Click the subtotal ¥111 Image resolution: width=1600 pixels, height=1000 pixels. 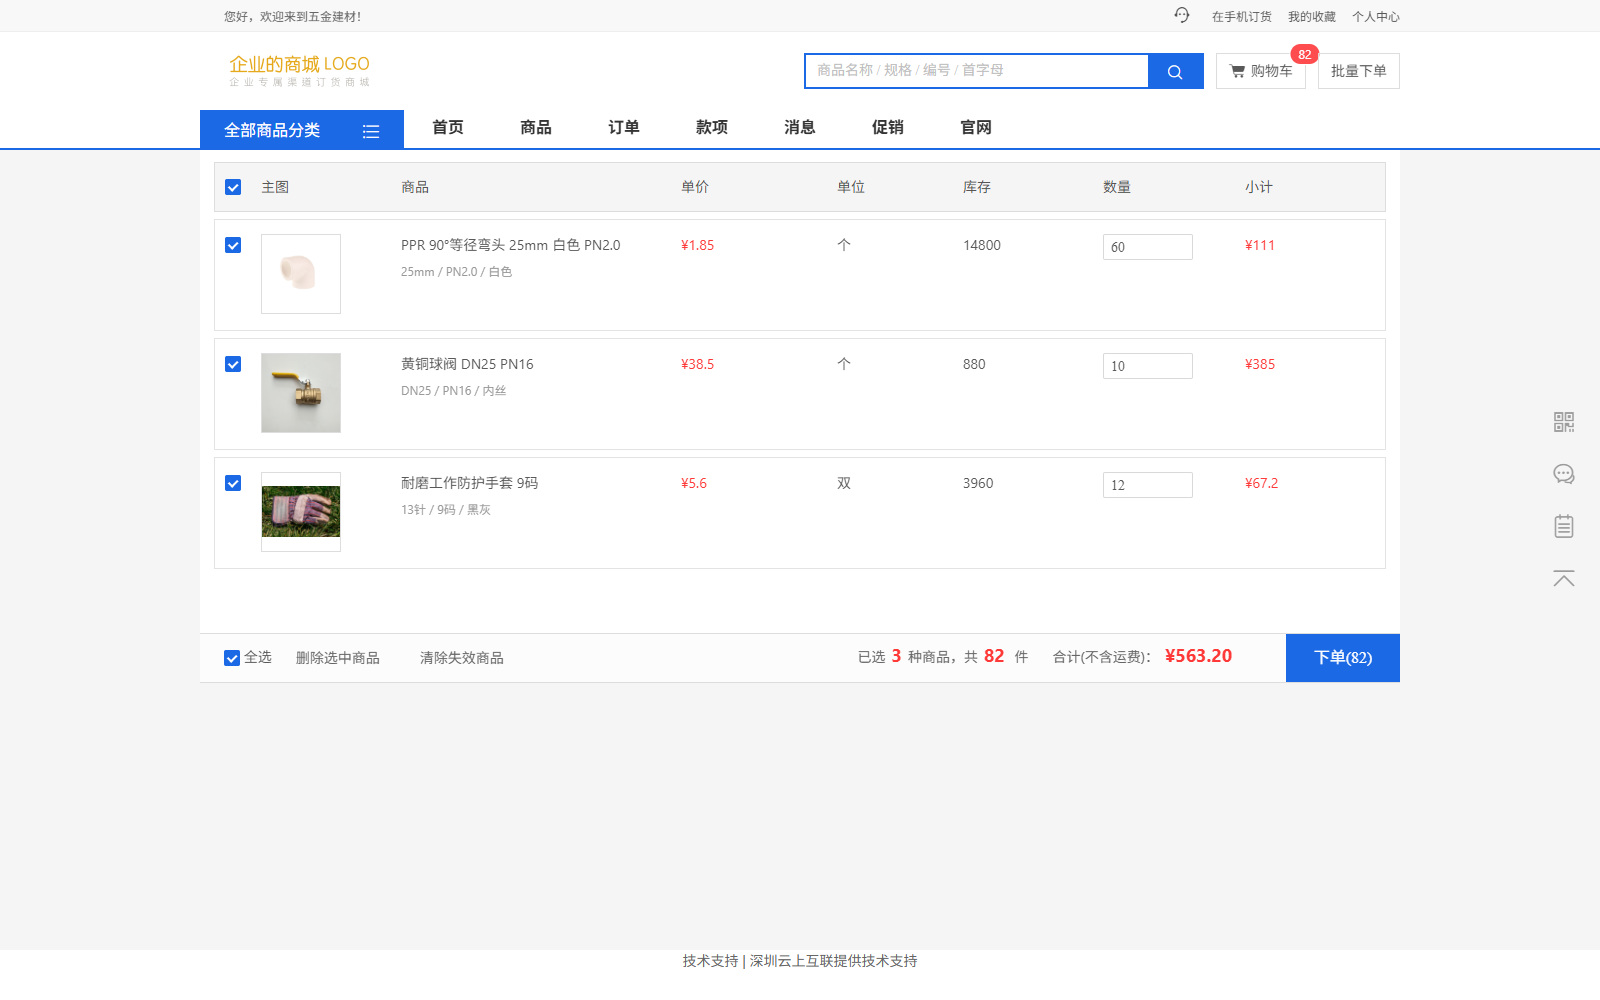coord(1260,245)
